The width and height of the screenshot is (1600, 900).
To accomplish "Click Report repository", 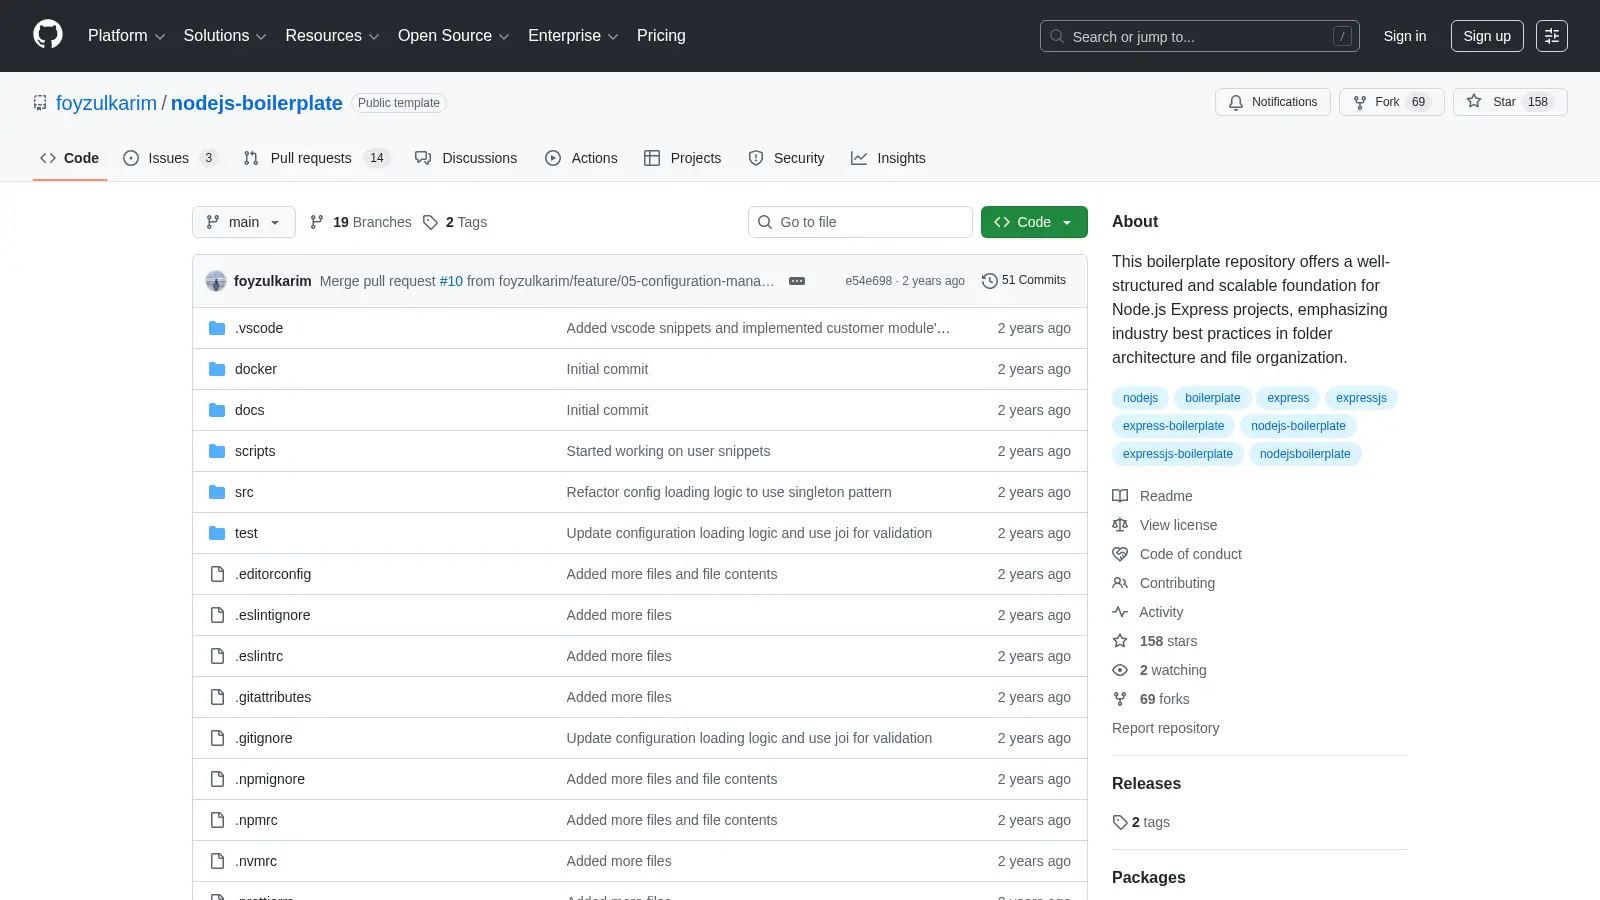I will coord(1165,728).
